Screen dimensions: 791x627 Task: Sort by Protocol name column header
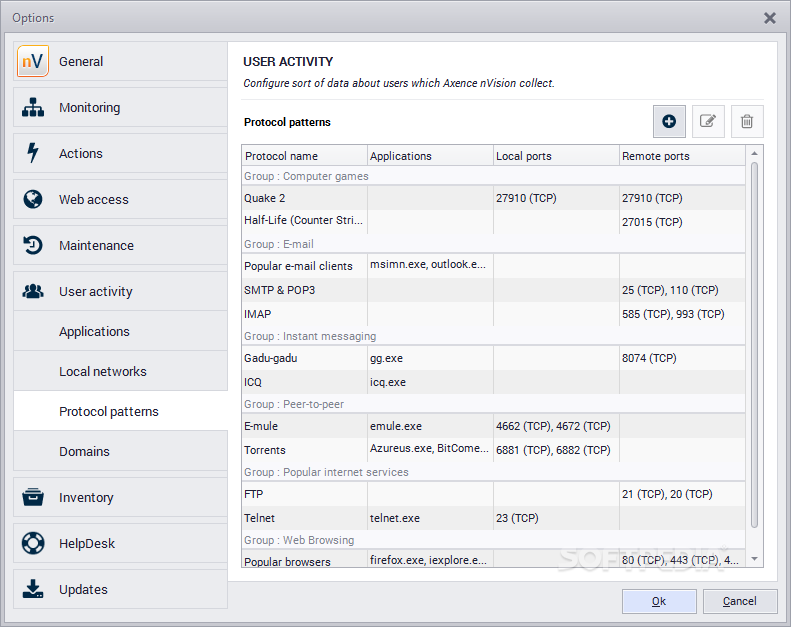pyautogui.click(x=304, y=156)
